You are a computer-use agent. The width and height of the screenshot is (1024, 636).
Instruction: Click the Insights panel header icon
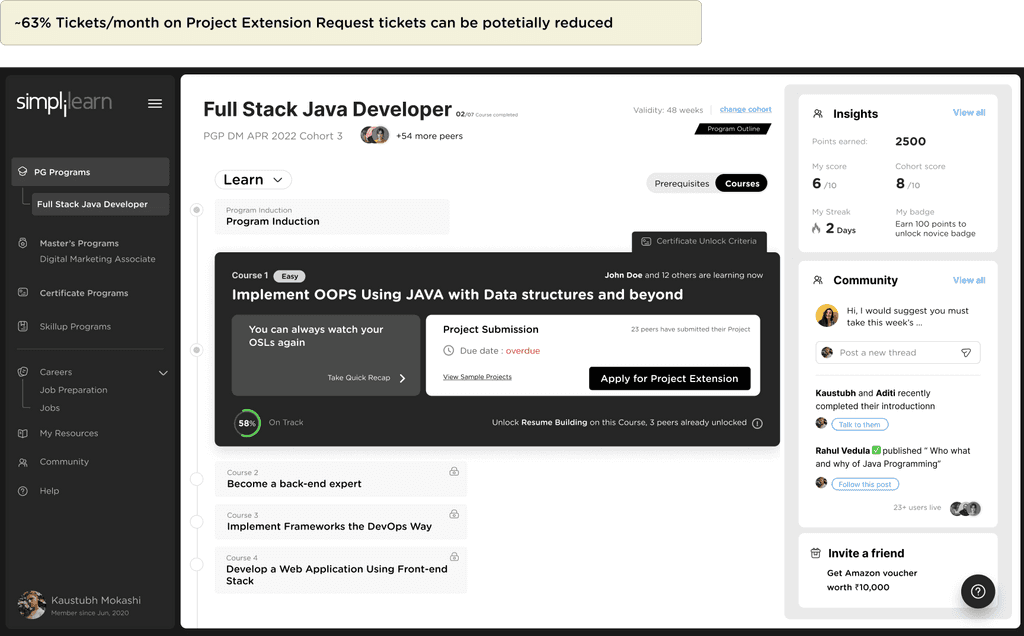pyautogui.click(x=818, y=114)
